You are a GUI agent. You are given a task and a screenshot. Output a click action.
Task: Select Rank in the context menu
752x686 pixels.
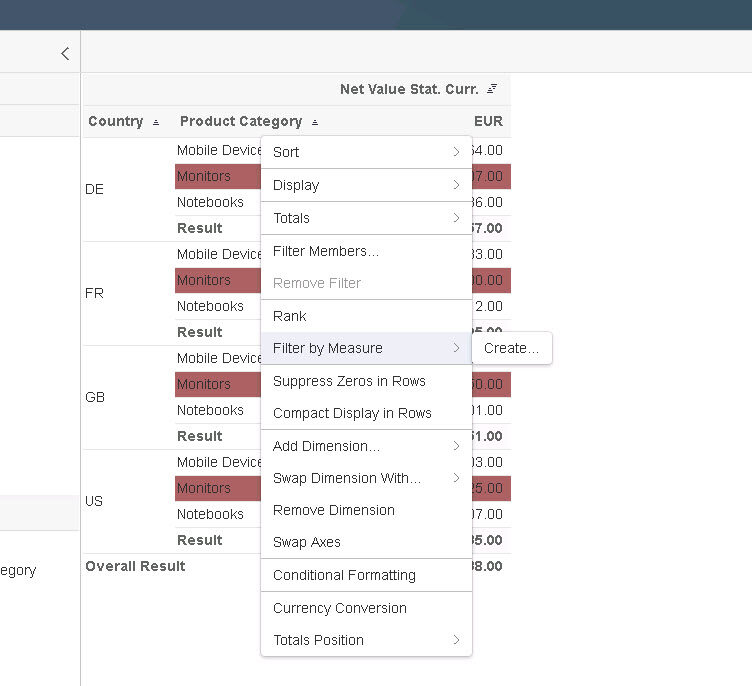[290, 316]
